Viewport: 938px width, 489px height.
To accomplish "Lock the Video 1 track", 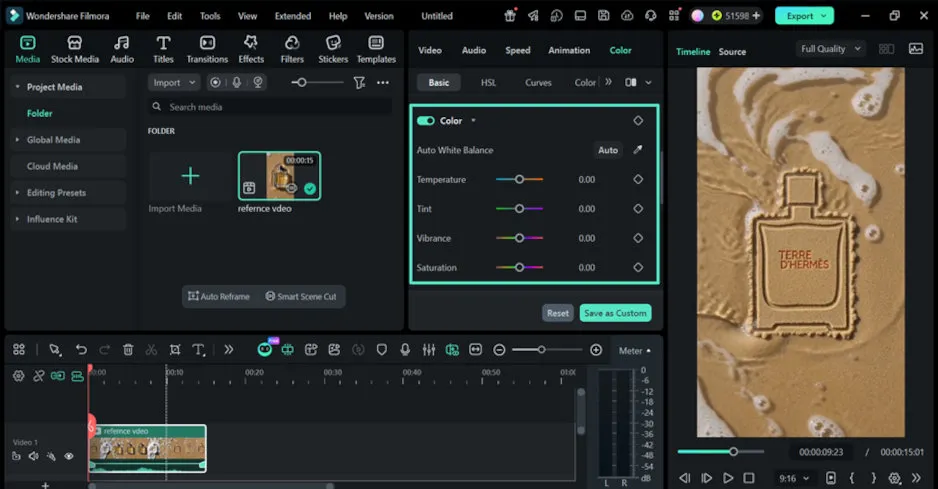I will tap(16, 456).
